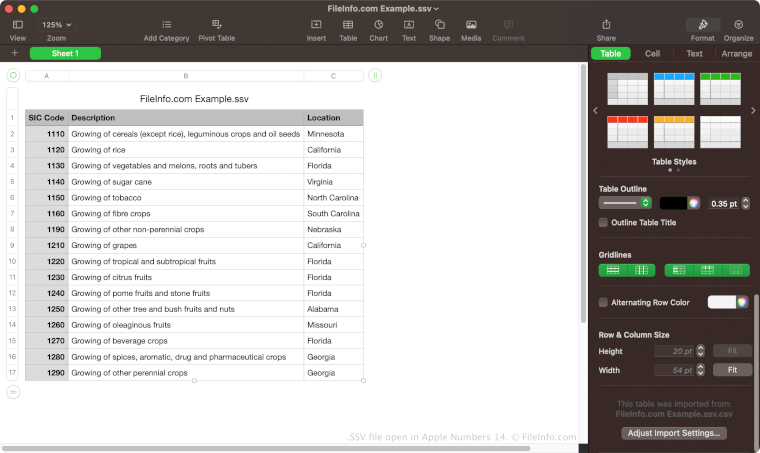
Task: Toggle Alternating Row Color checkbox
Action: coord(603,302)
